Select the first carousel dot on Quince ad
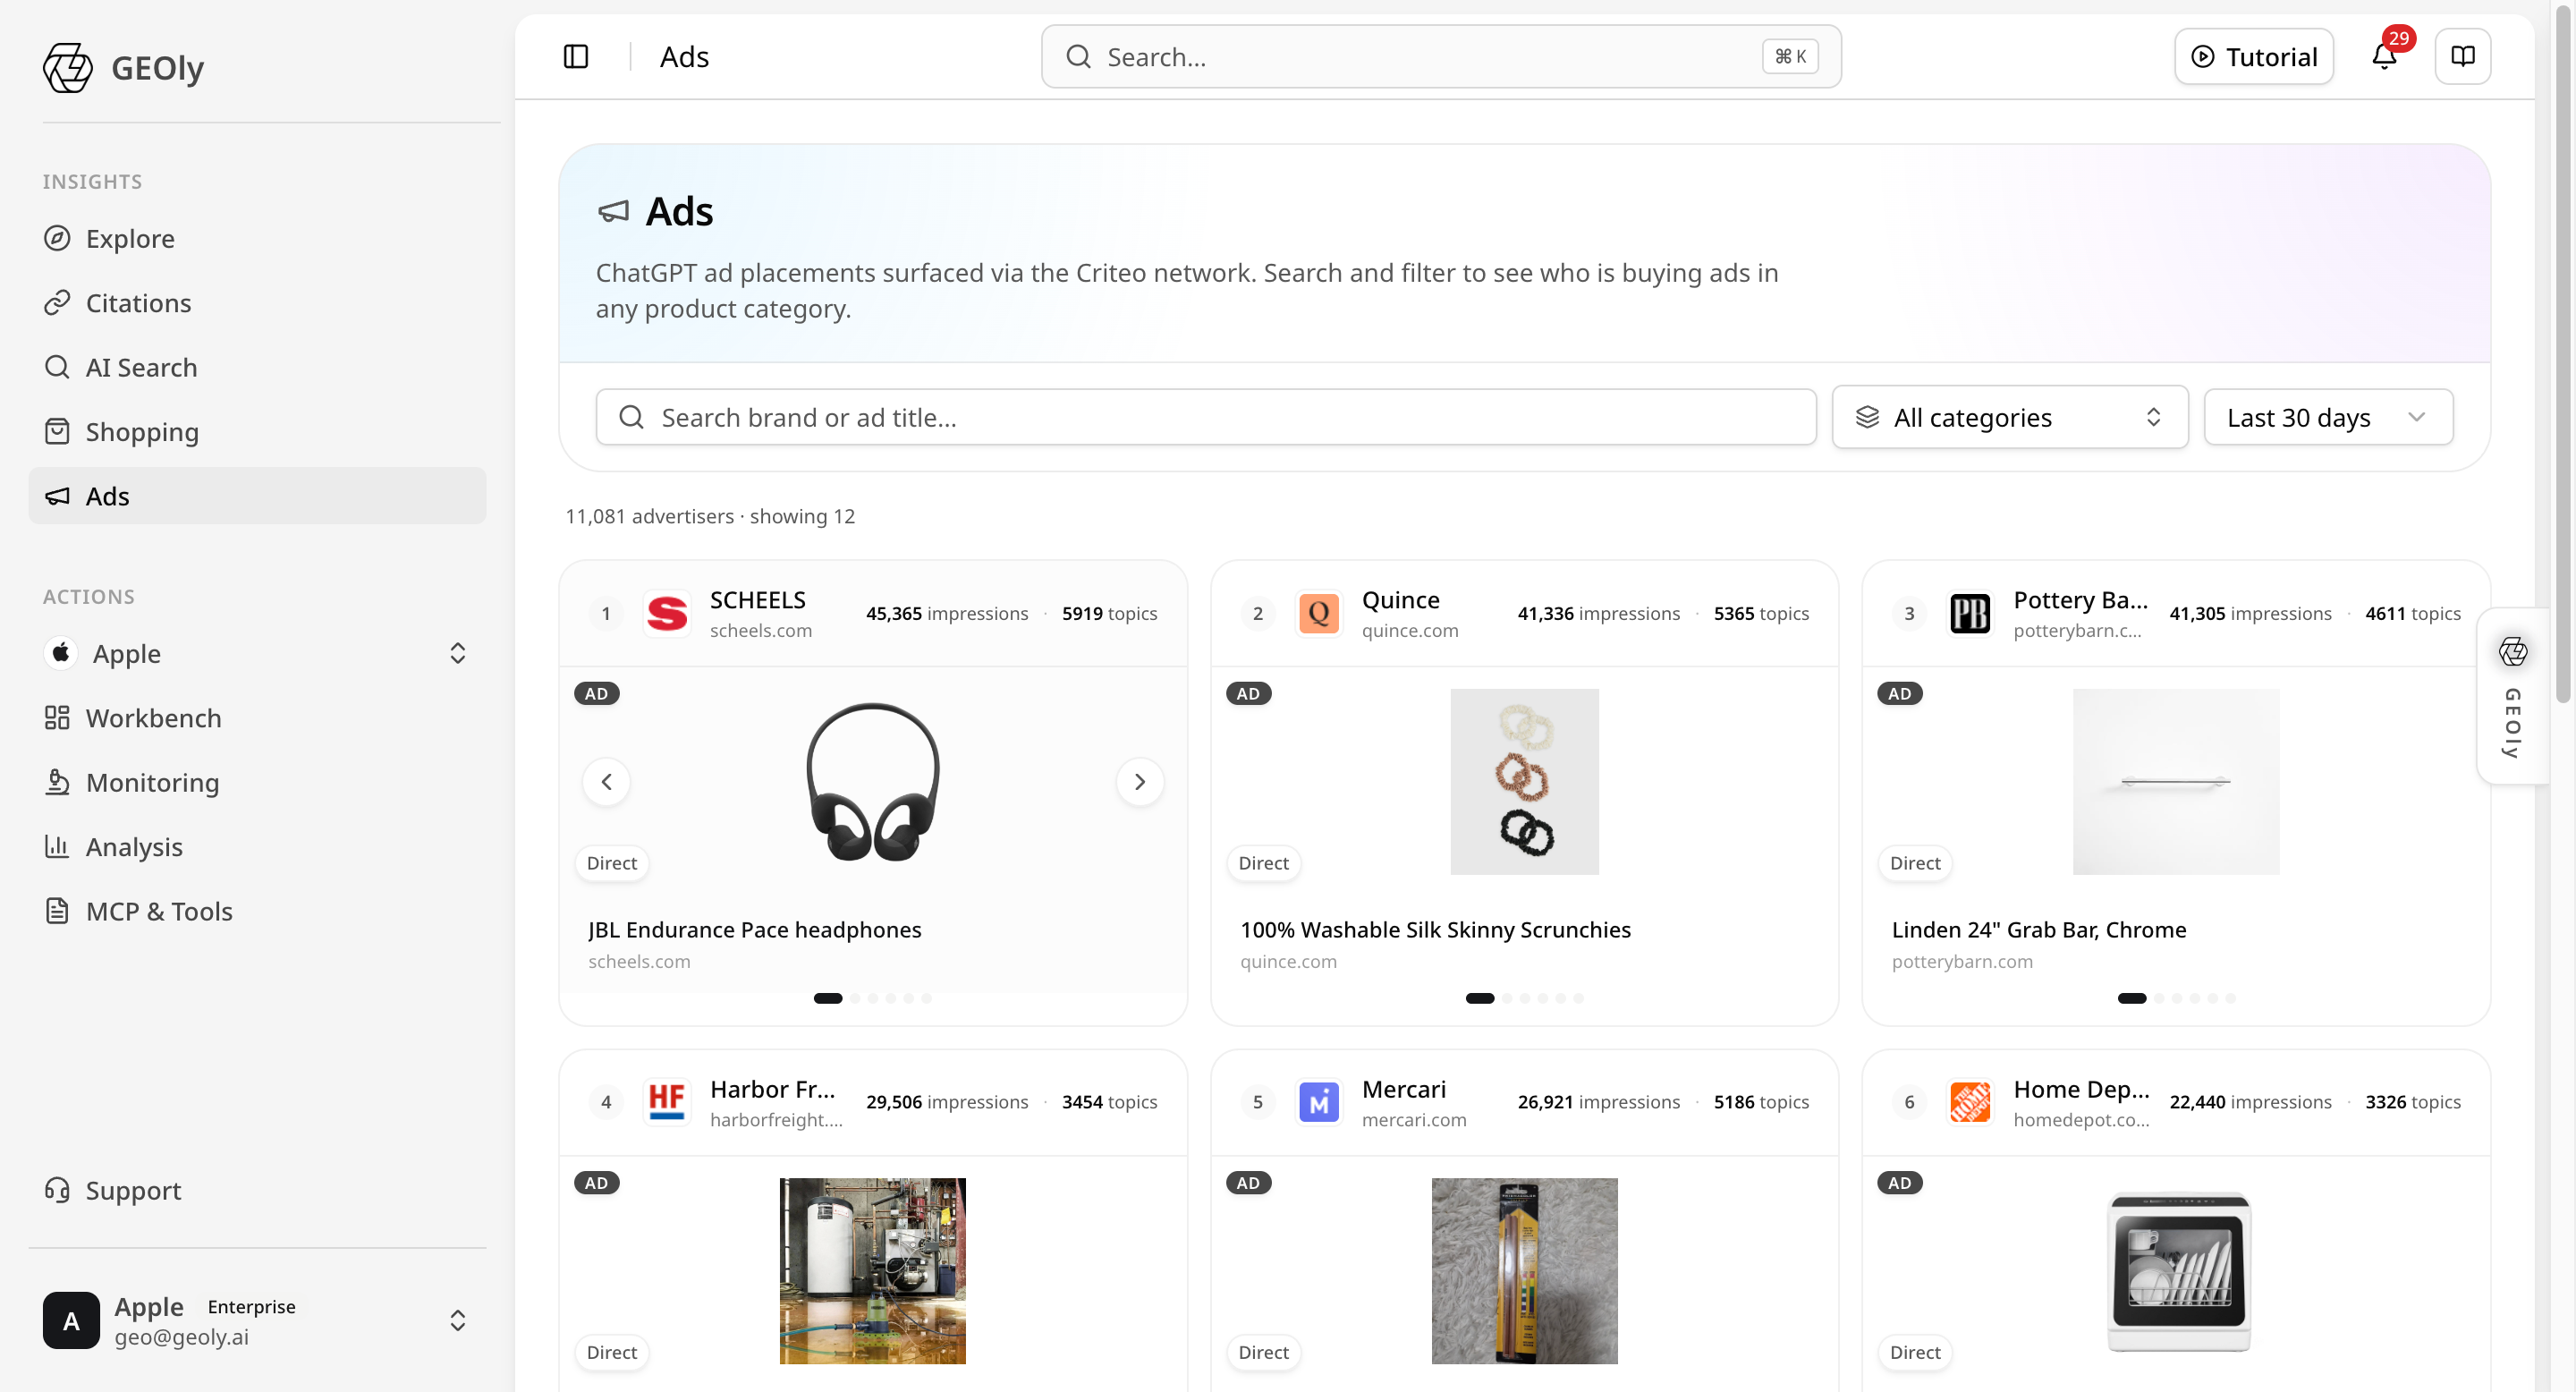The height and width of the screenshot is (1392, 2576). coord(1480,998)
